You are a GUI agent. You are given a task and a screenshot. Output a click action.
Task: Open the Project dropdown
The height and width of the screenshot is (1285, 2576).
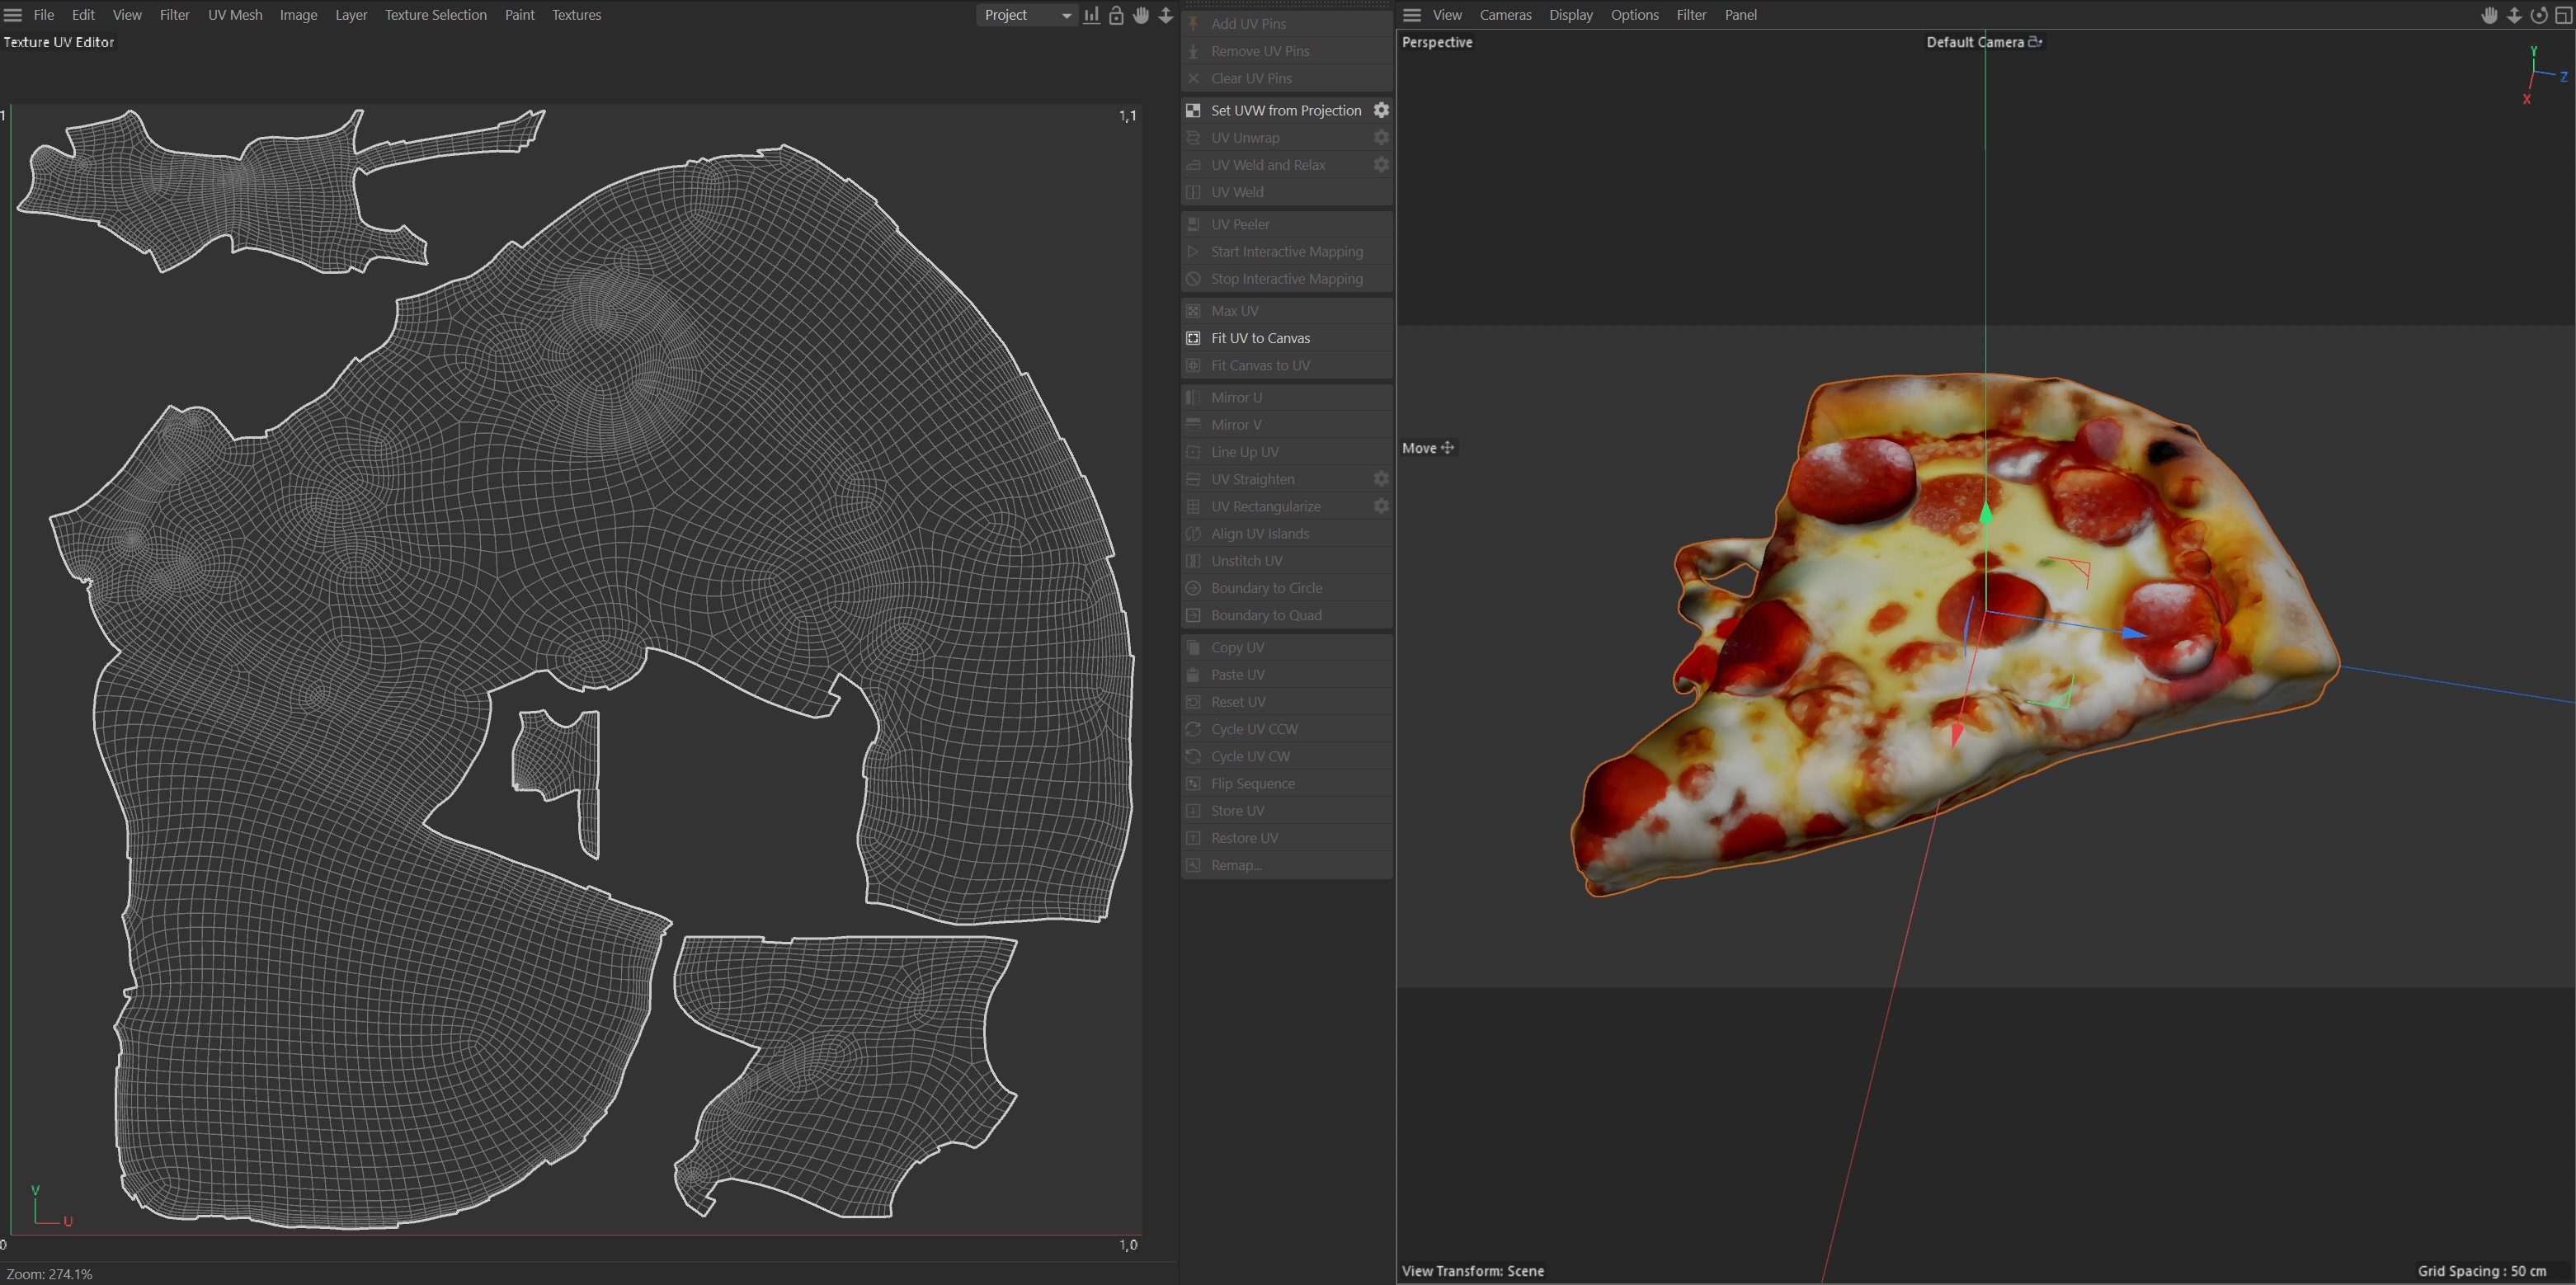coord(1026,15)
